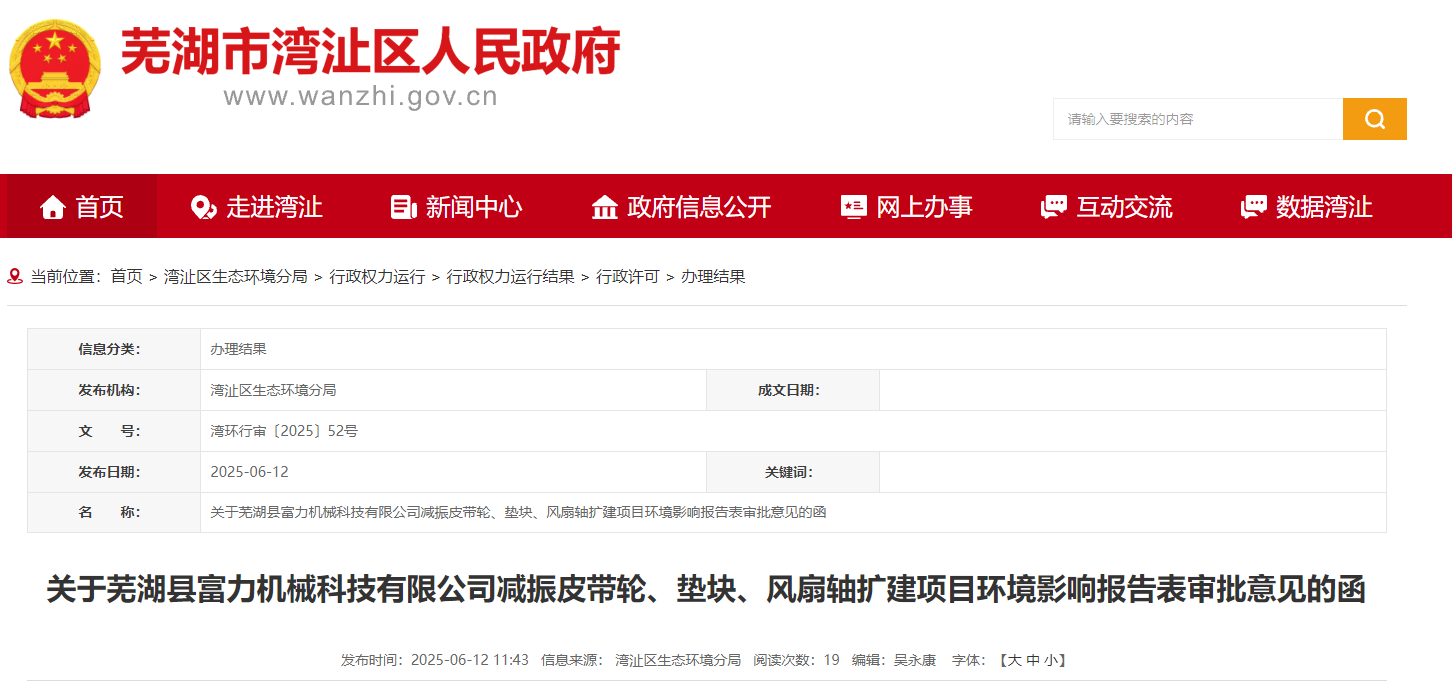
Task: Open the 新闻中心 navigation menu
Action: pyautogui.click(x=473, y=207)
